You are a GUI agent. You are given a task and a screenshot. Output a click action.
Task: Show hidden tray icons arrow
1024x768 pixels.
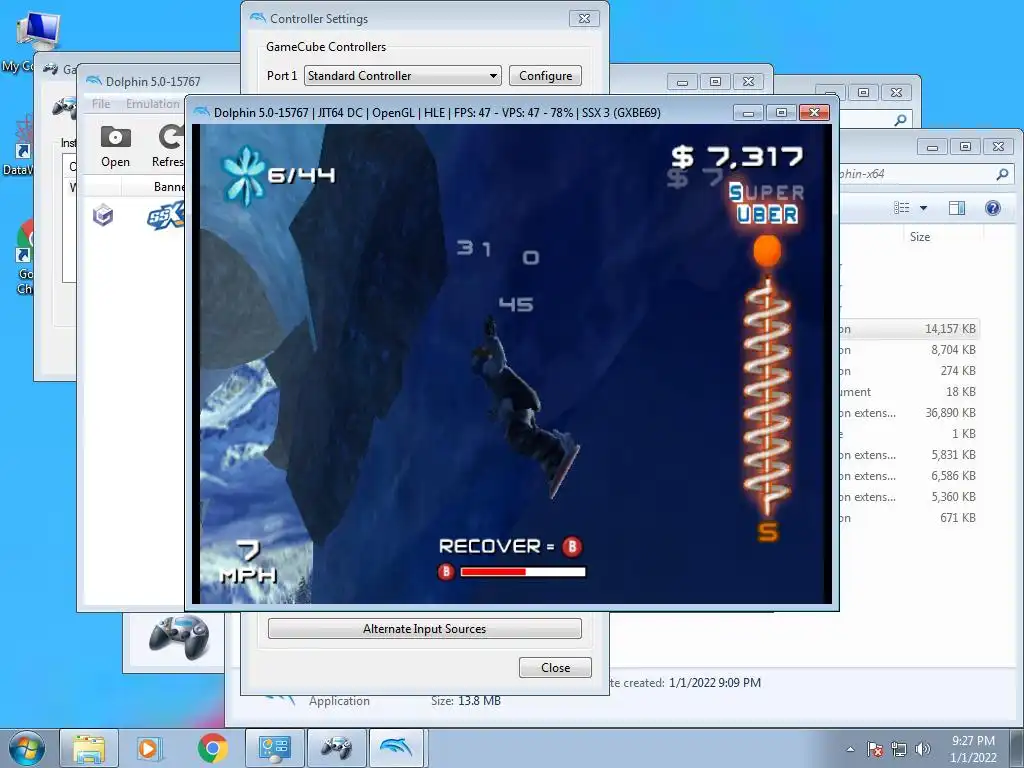point(850,749)
